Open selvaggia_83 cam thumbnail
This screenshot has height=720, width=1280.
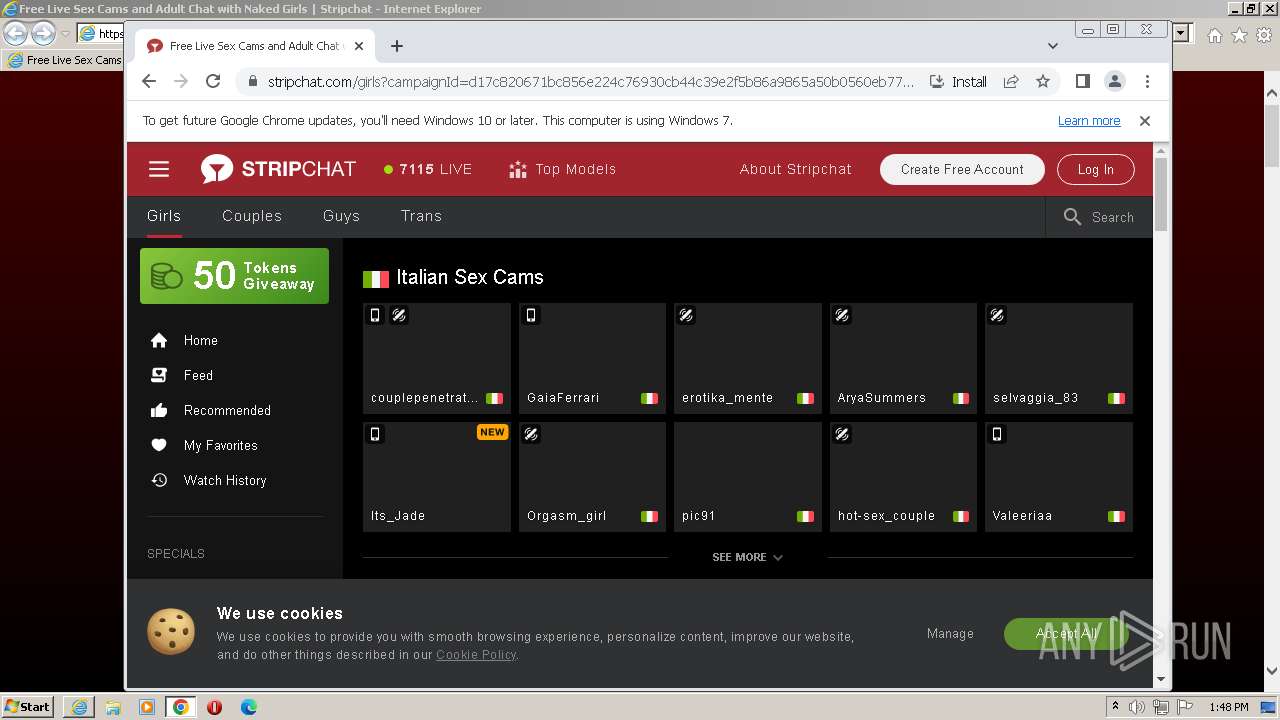pos(1059,358)
